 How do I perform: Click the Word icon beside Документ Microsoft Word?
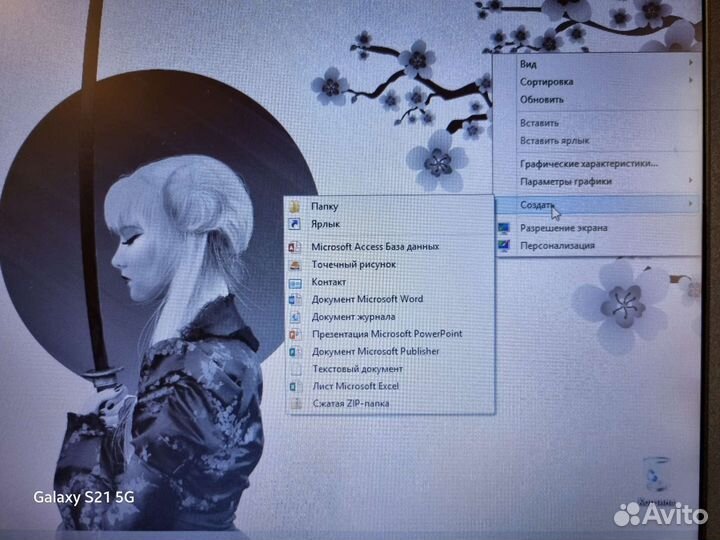click(x=295, y=300)
